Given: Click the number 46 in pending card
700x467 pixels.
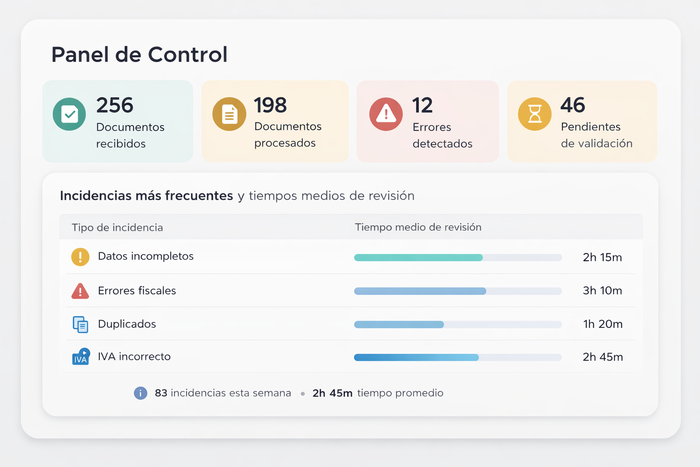Looking at the screenshot, I should 573,105.
